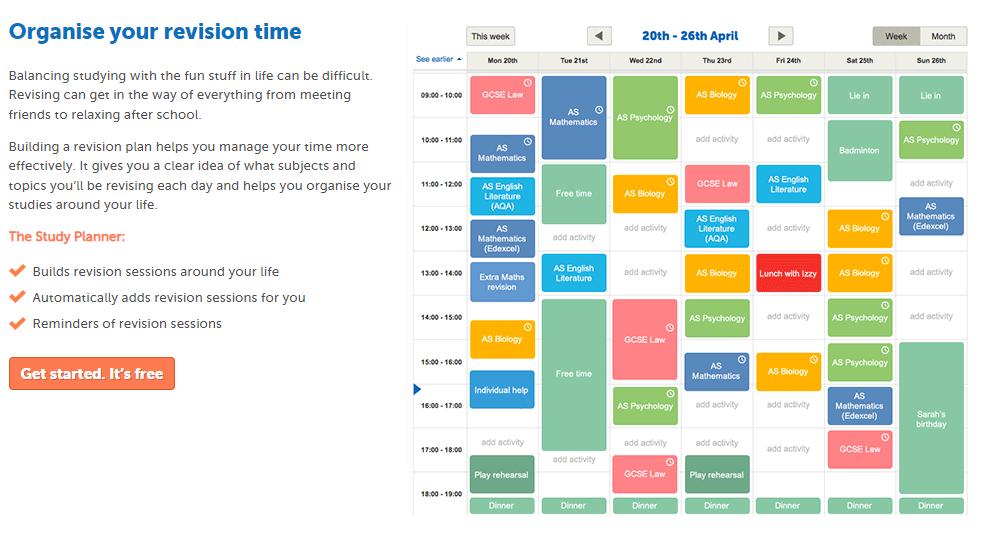Click clock icon on Sunday AS Psychology
Image resolution: width=981 pixels, height=537 pixels.
click(957, 127)
